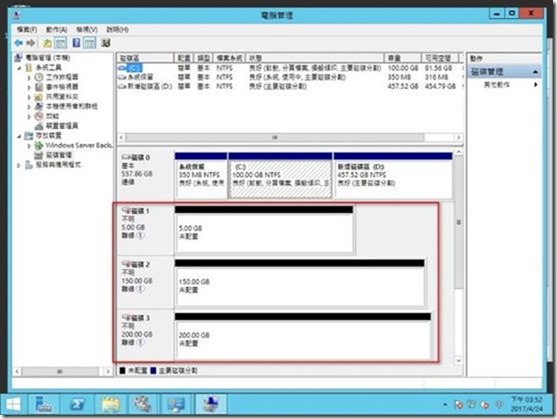
Task: Click the 效能 monitor icon
Action: coord(39,116)
